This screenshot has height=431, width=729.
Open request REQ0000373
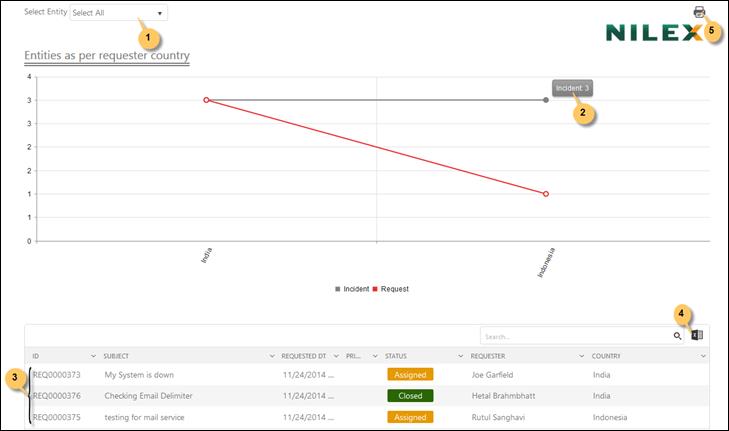point(56,375)
